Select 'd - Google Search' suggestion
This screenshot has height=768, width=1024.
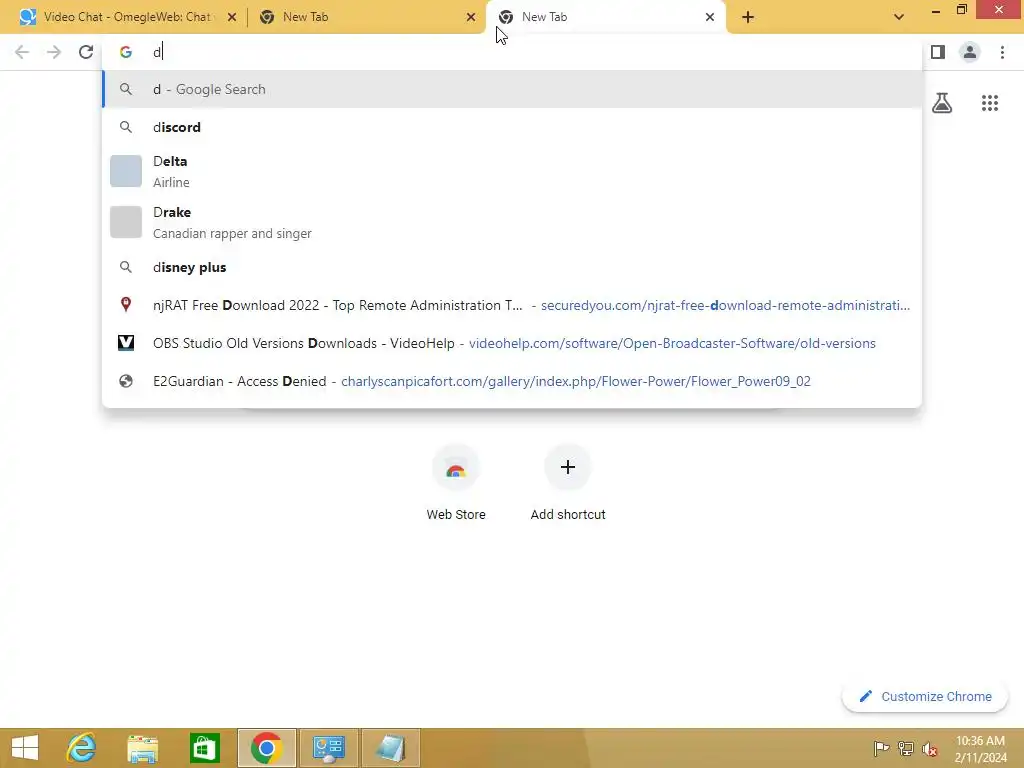[x=512, y=89]
